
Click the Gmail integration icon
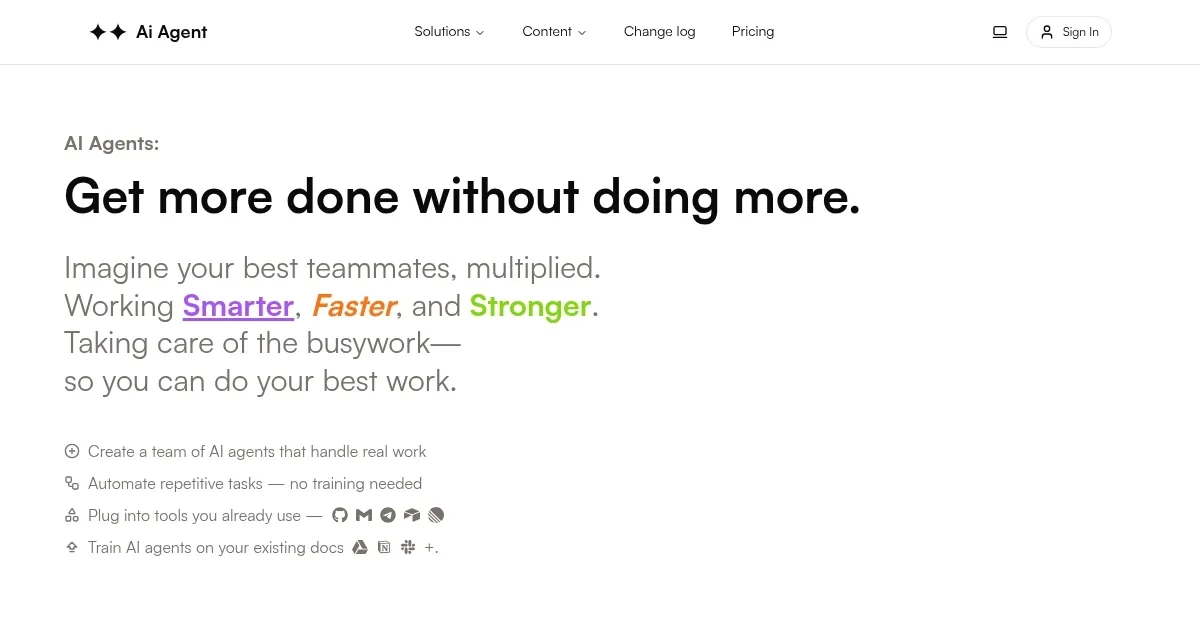(x=364, y=515)
